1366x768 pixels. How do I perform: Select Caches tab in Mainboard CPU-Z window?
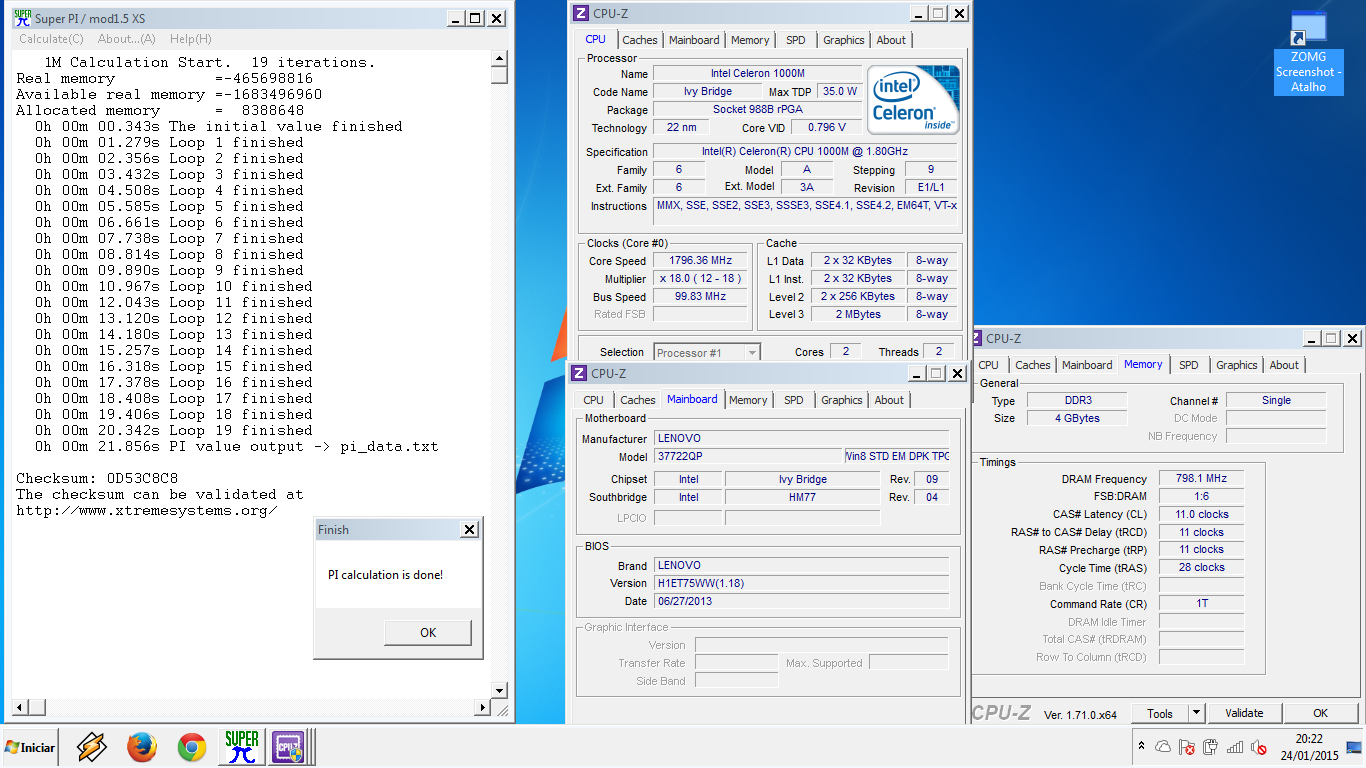click(x=638, y=400)
